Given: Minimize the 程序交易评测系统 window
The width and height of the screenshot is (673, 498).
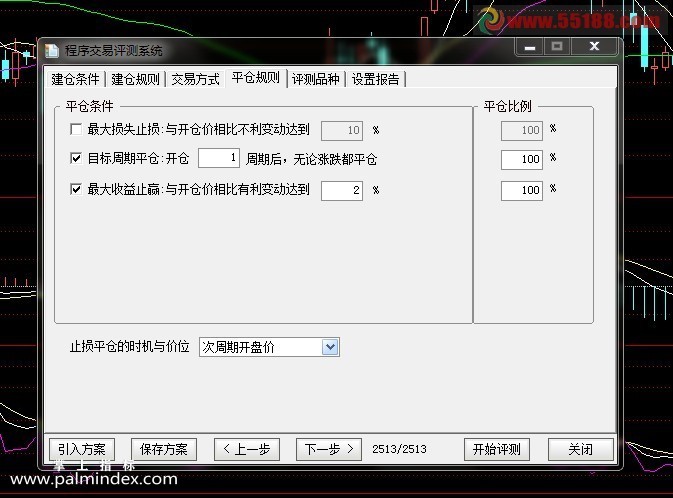Looking at the screenshot, I should [530, 46].
